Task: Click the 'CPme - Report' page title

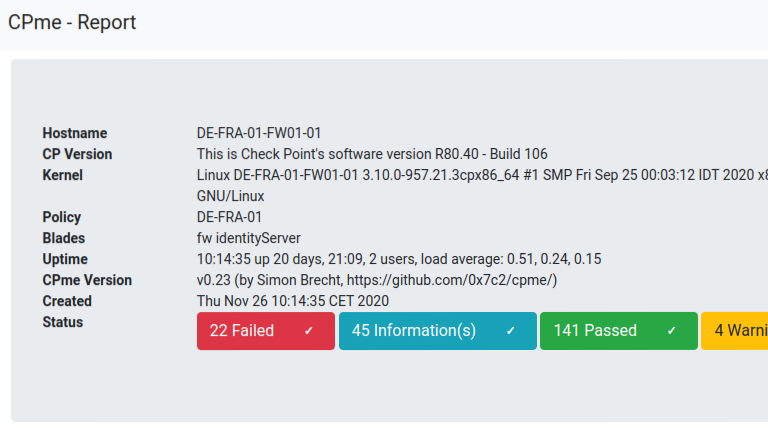Action: click(x=72, y=22)
